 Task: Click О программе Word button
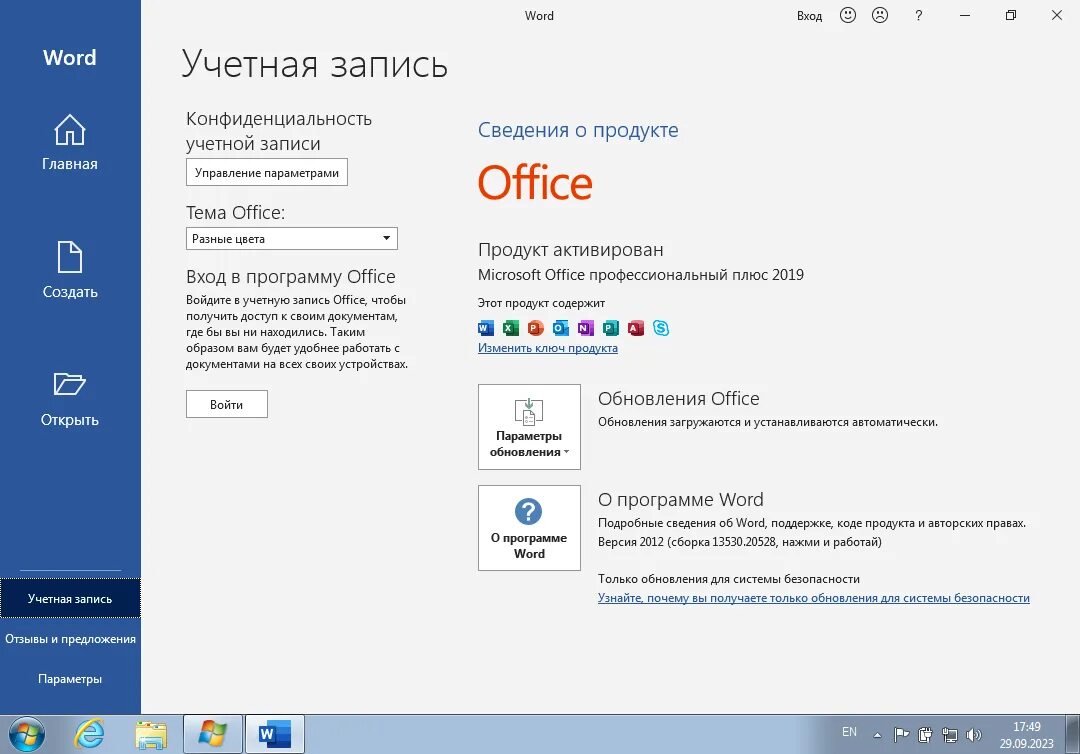click(529, 528)
